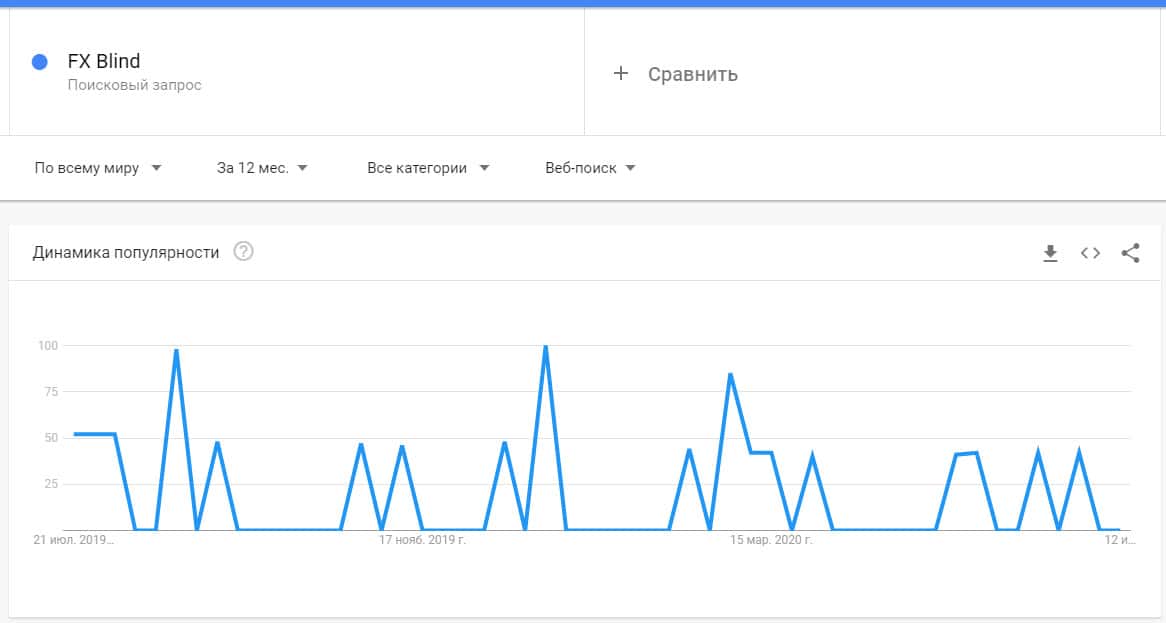This screenshot has width=1166, height=623.
Task: Download the popularity chart data
Action: tap(1050, 253)
